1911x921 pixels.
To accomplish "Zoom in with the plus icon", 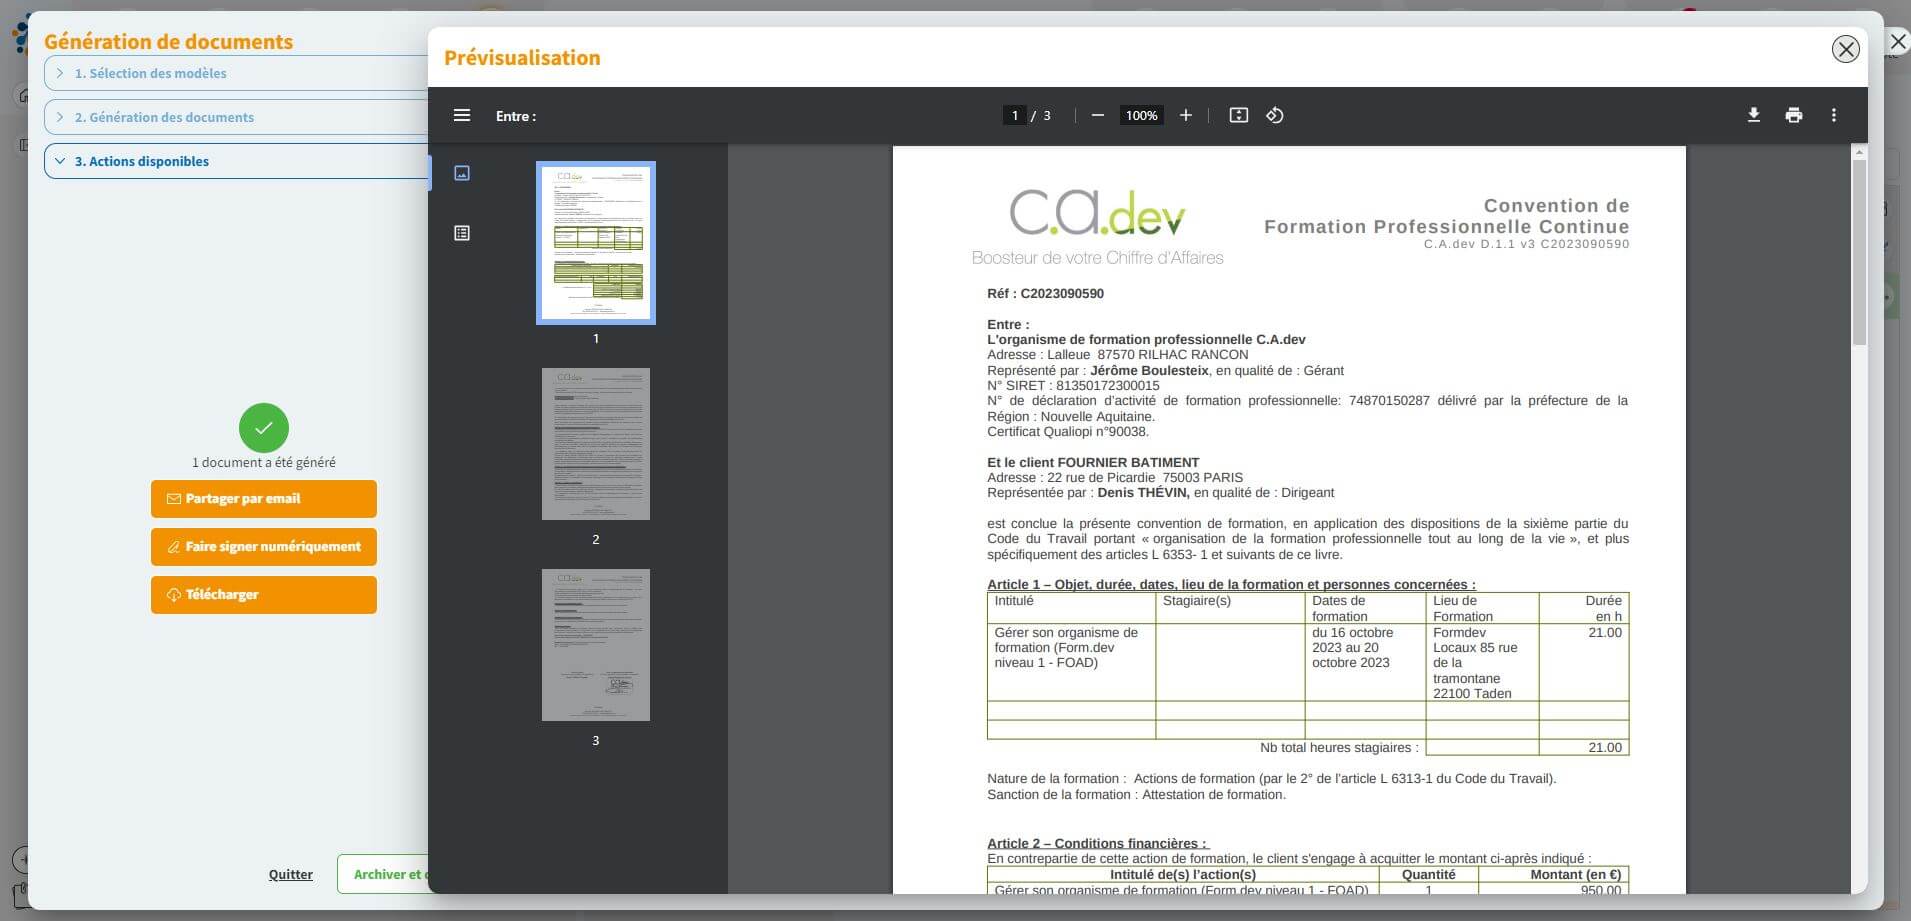I will tap(1186, 116).
